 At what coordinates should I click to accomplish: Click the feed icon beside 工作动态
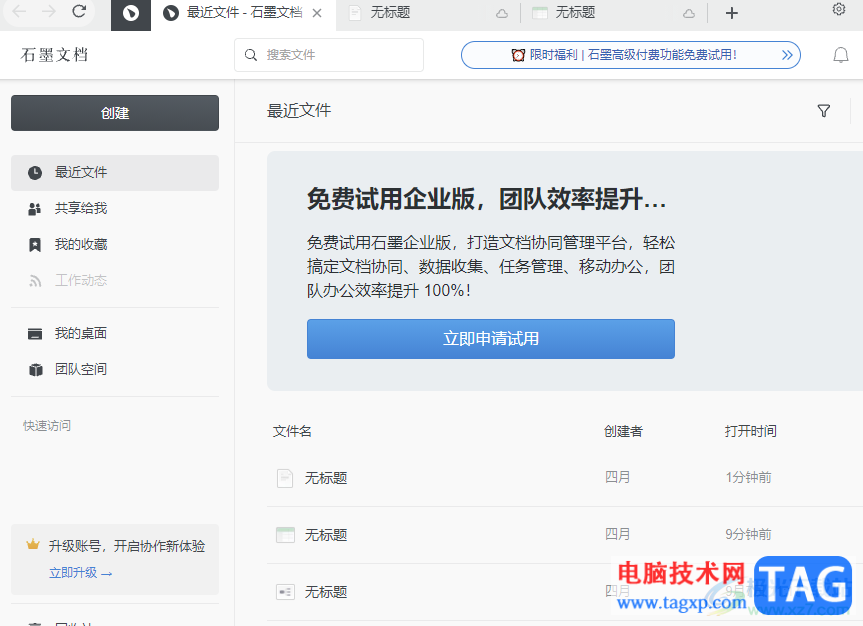click(x=35, y=281)
